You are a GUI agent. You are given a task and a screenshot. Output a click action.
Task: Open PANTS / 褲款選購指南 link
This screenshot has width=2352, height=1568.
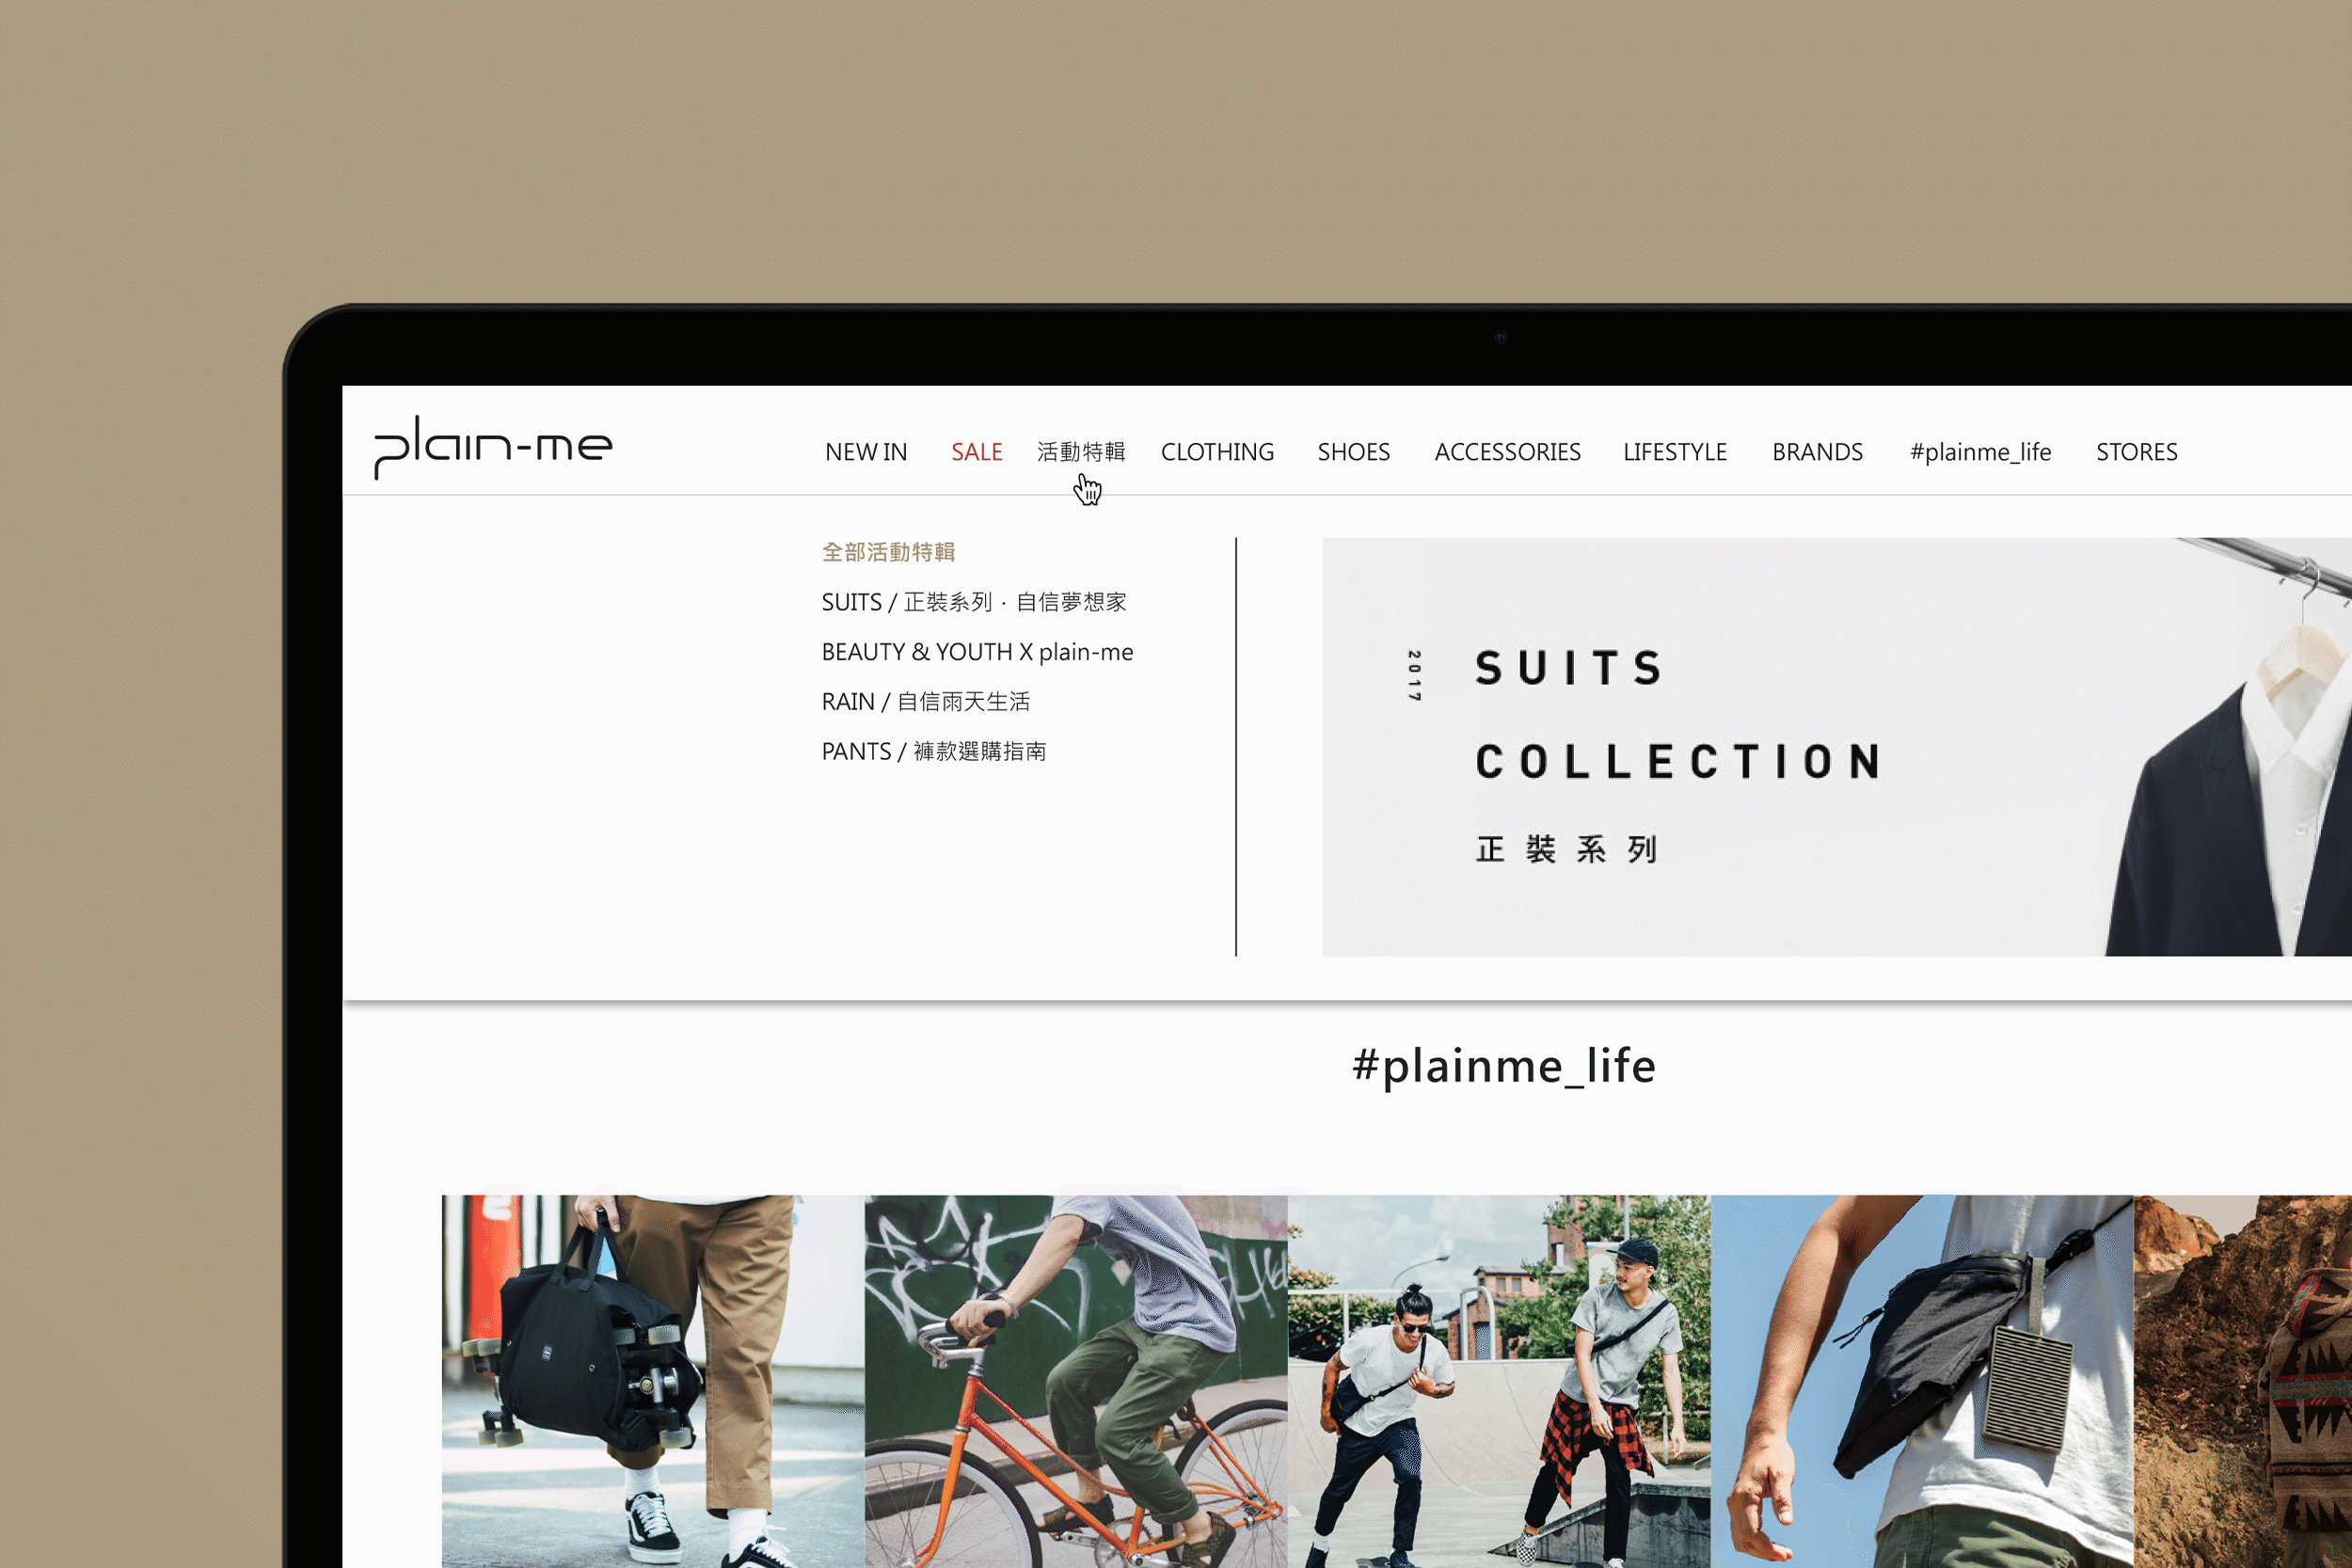coord(933,751)
